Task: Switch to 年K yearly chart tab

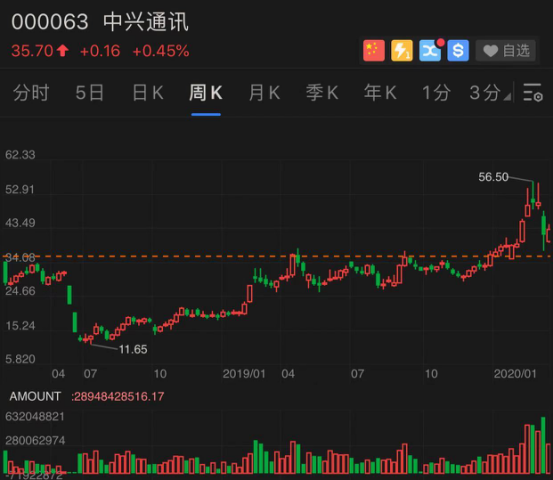Action: click(x=380, y=93)
